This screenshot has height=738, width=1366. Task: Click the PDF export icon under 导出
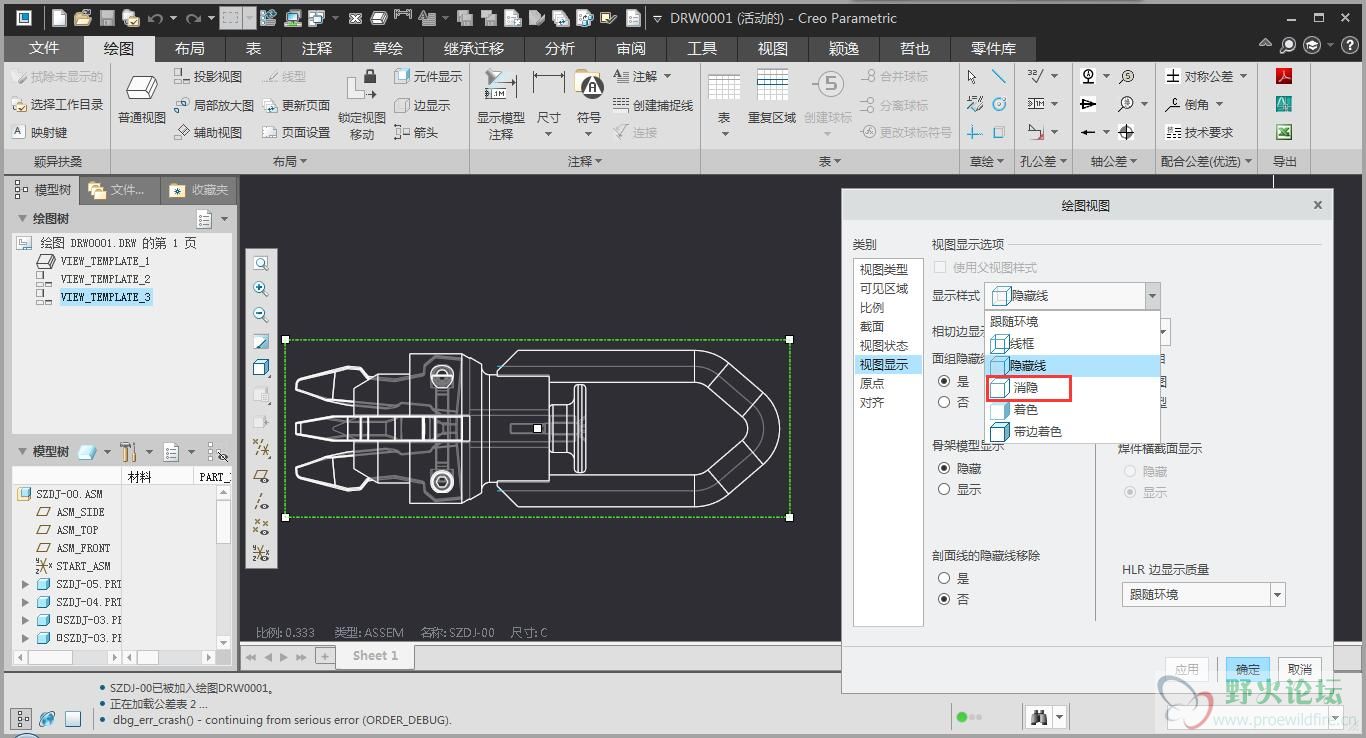pyautogui.click(x=1284, y=76)
